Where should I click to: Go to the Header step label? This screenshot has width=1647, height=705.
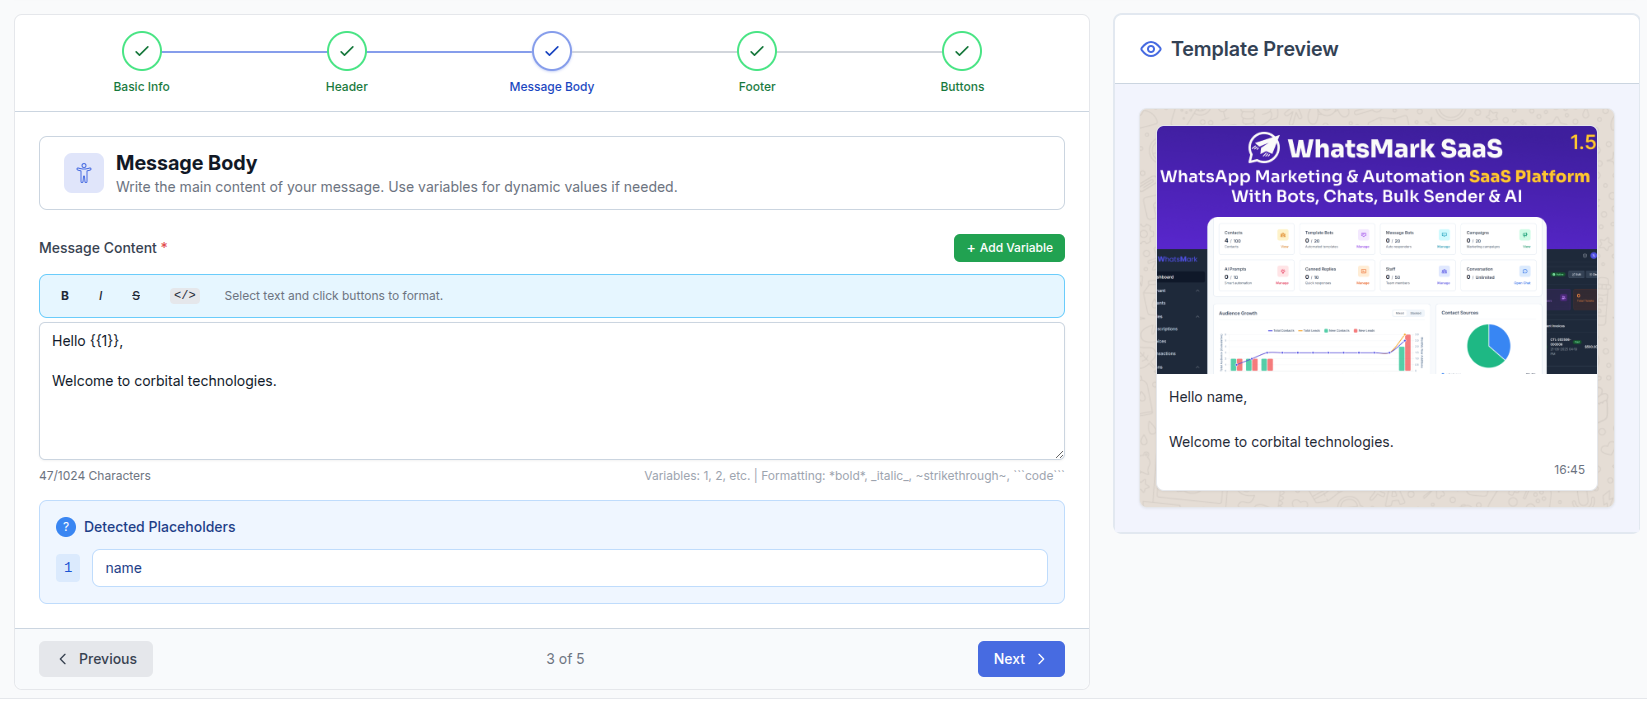point(347,87)
